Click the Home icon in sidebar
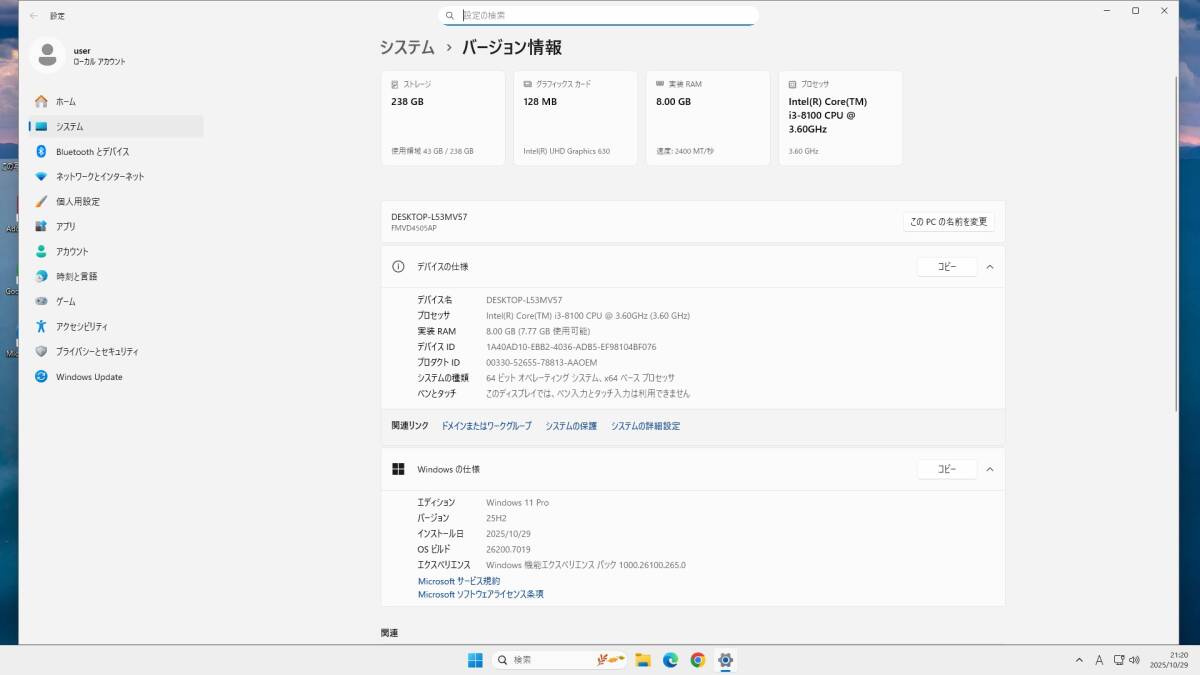 [x=41, y=102]
